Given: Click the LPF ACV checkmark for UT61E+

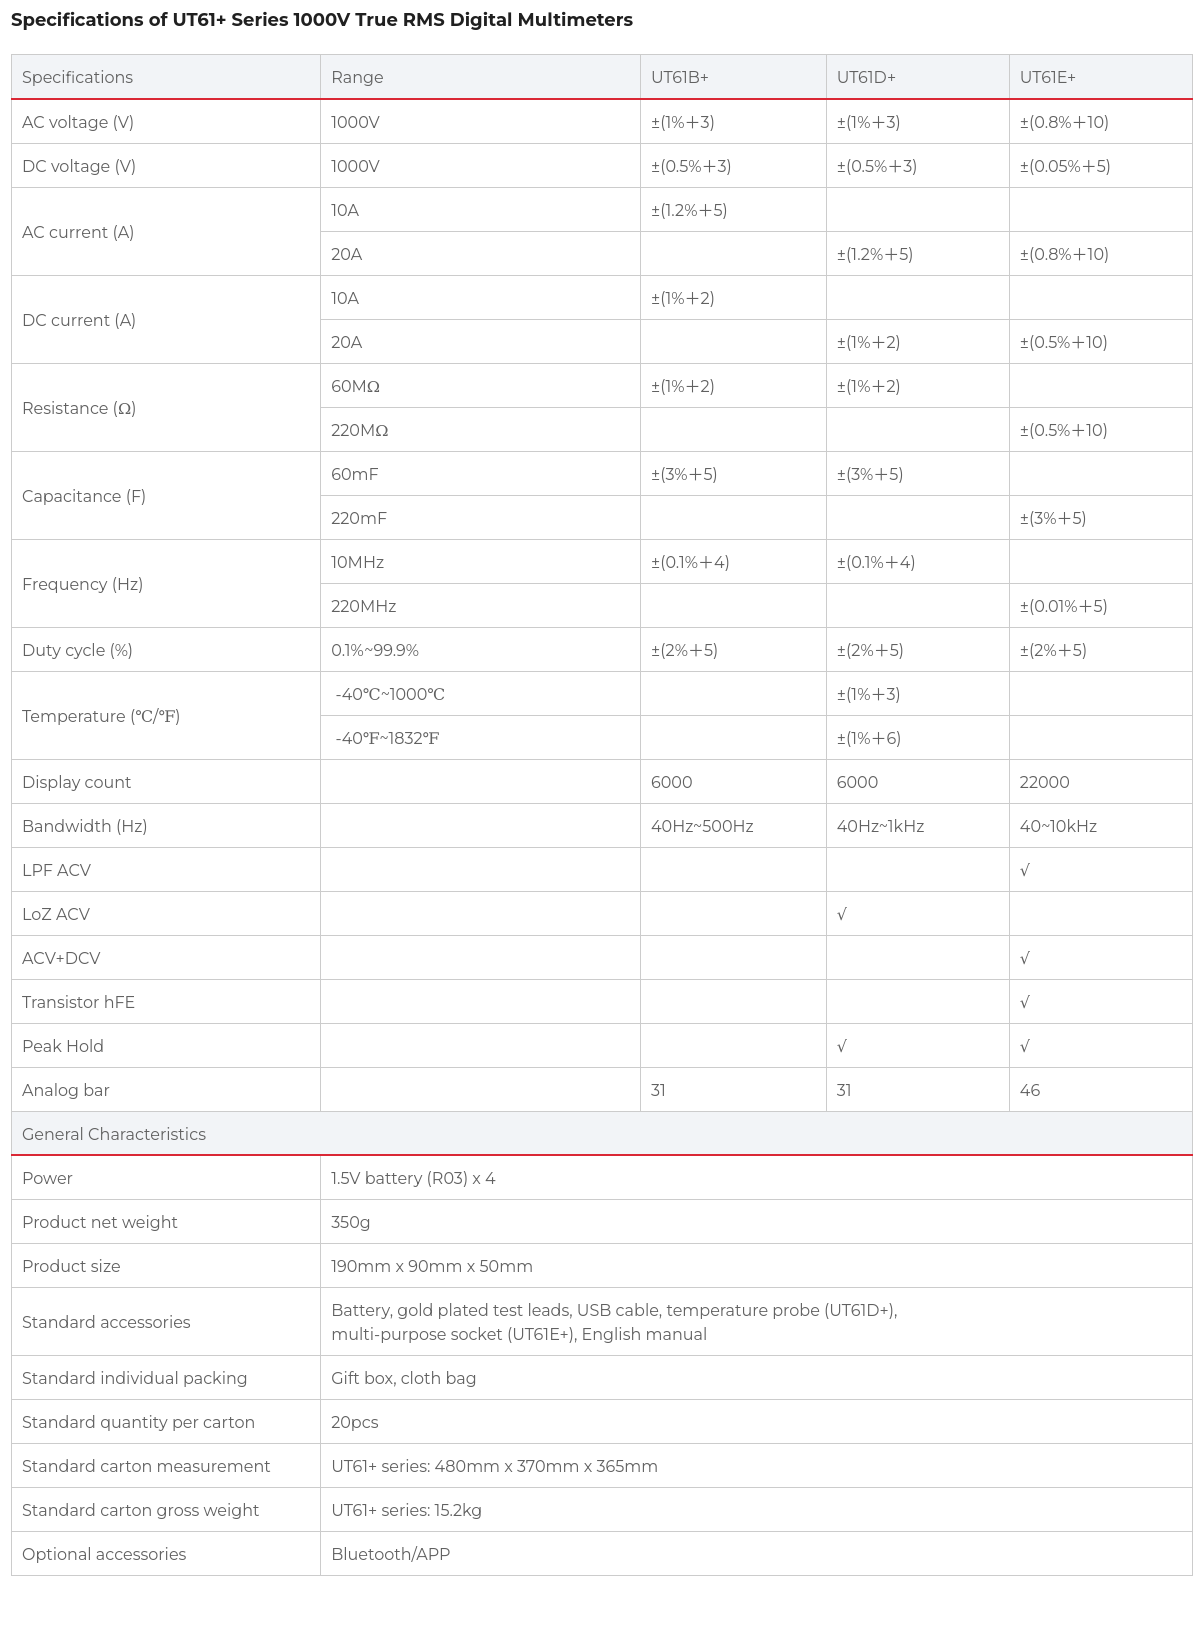Looking at the screenshot, I should (1025, 870).
